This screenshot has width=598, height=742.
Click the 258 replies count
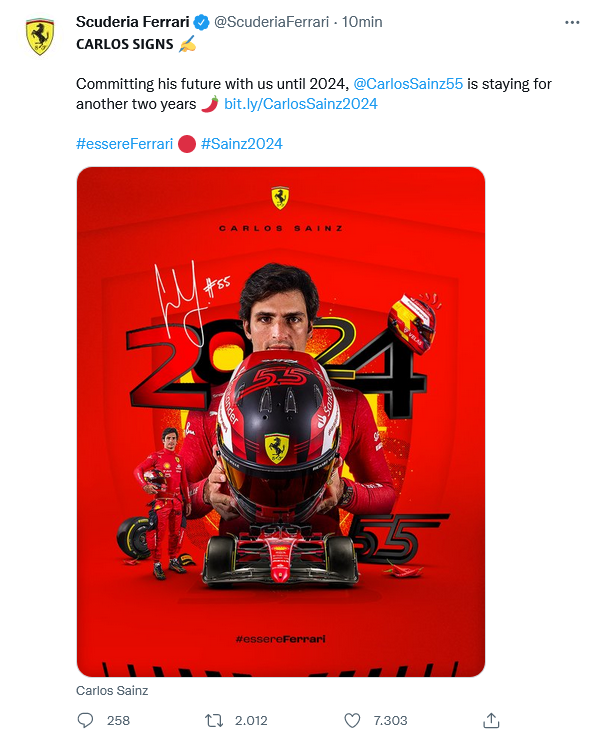coord(118,720)
